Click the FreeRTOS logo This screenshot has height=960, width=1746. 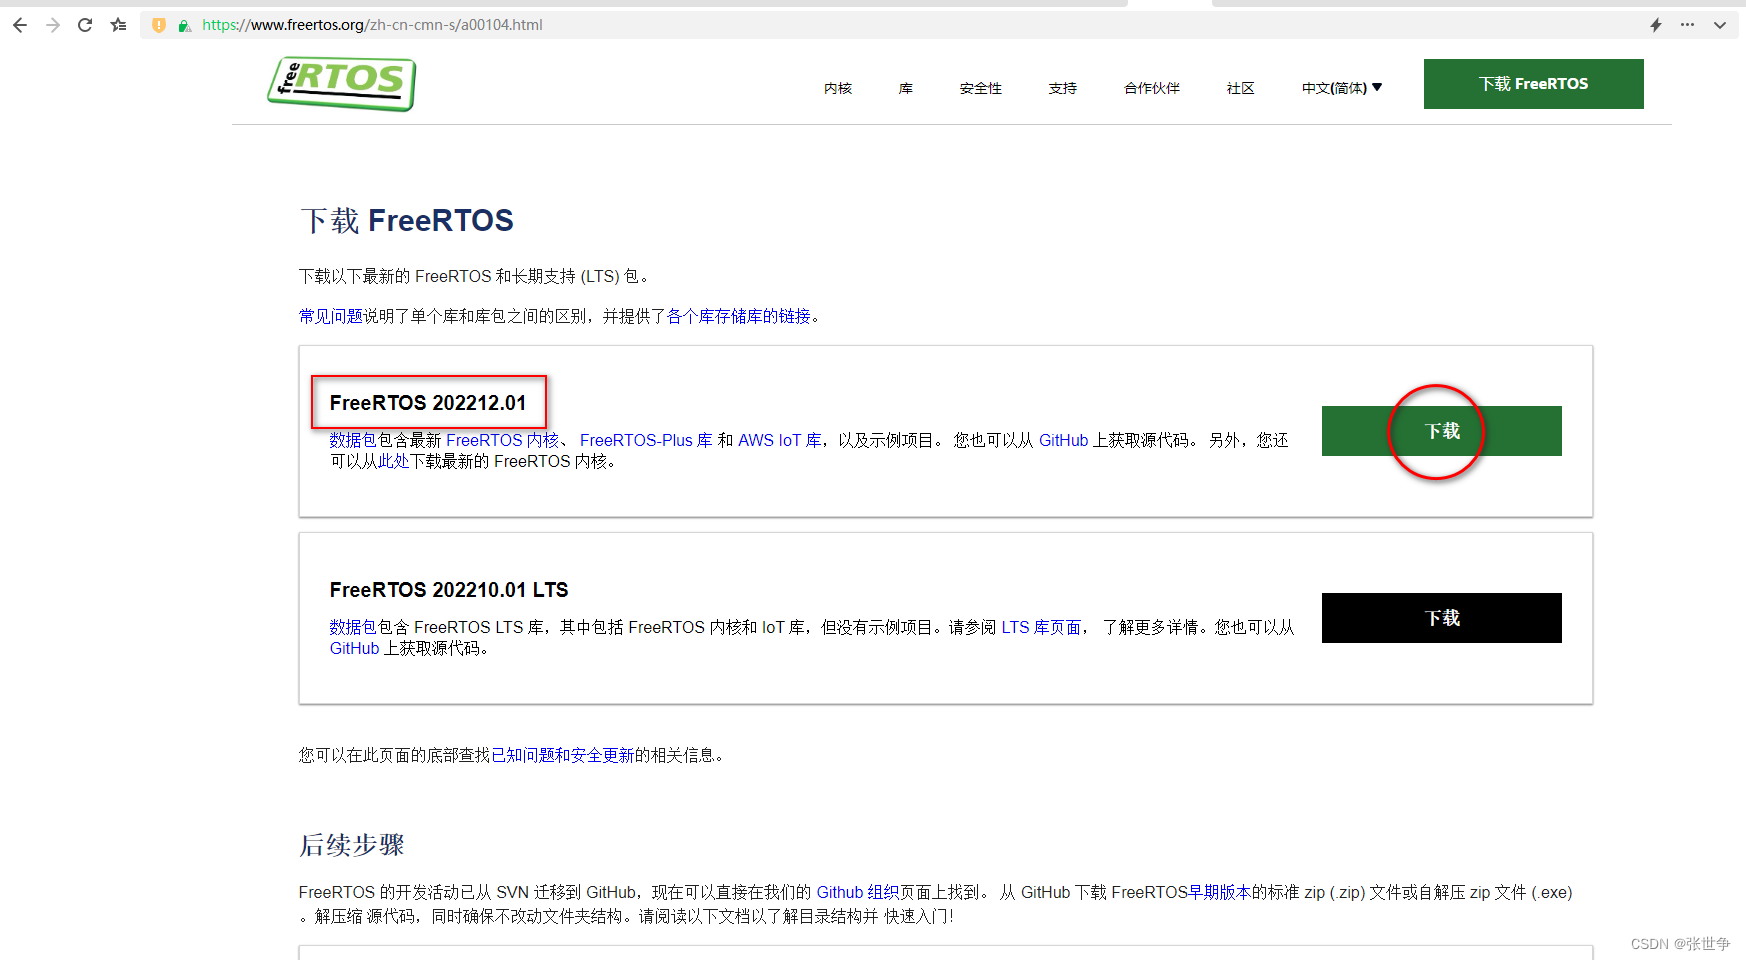pyautogui.click(x=342, y=83)
